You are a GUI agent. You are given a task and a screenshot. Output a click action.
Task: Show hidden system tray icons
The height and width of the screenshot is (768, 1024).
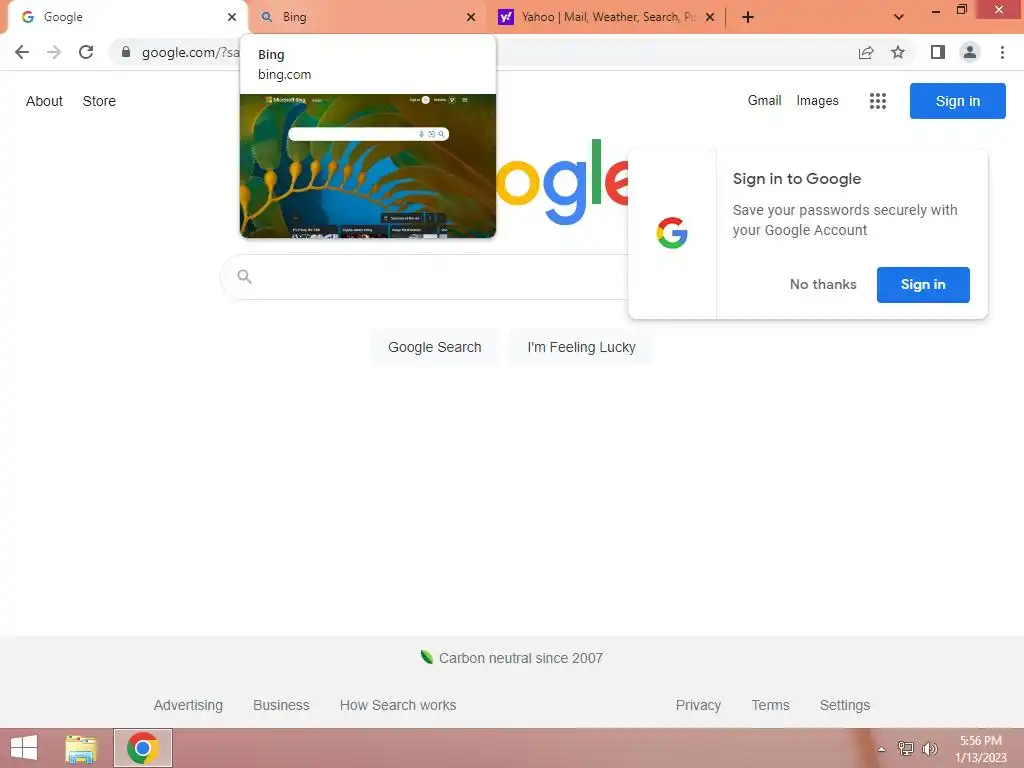click(881, 749)
